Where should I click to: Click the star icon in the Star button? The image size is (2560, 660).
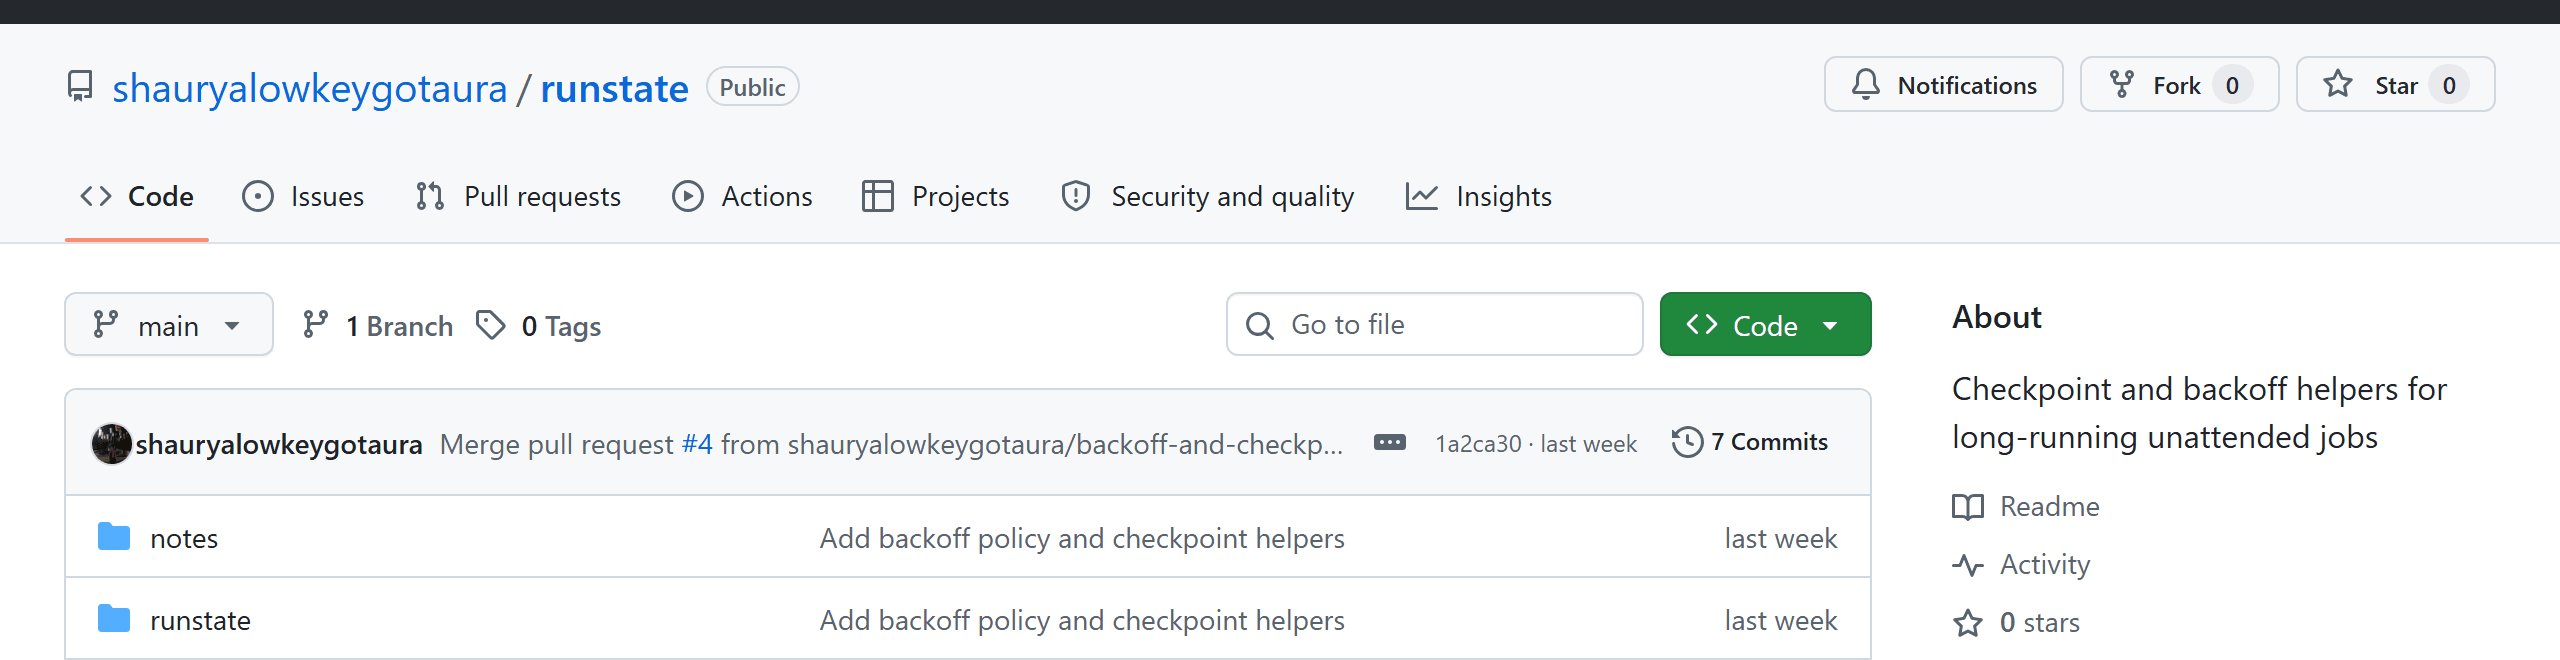2338,85
